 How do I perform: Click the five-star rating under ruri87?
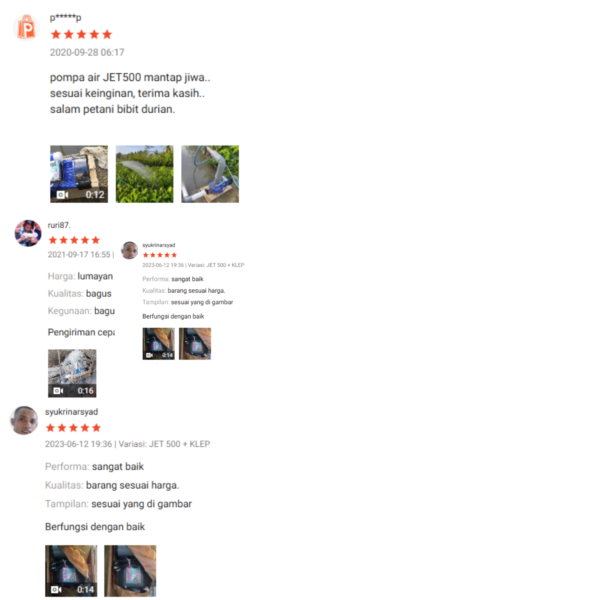pos(74,240)
